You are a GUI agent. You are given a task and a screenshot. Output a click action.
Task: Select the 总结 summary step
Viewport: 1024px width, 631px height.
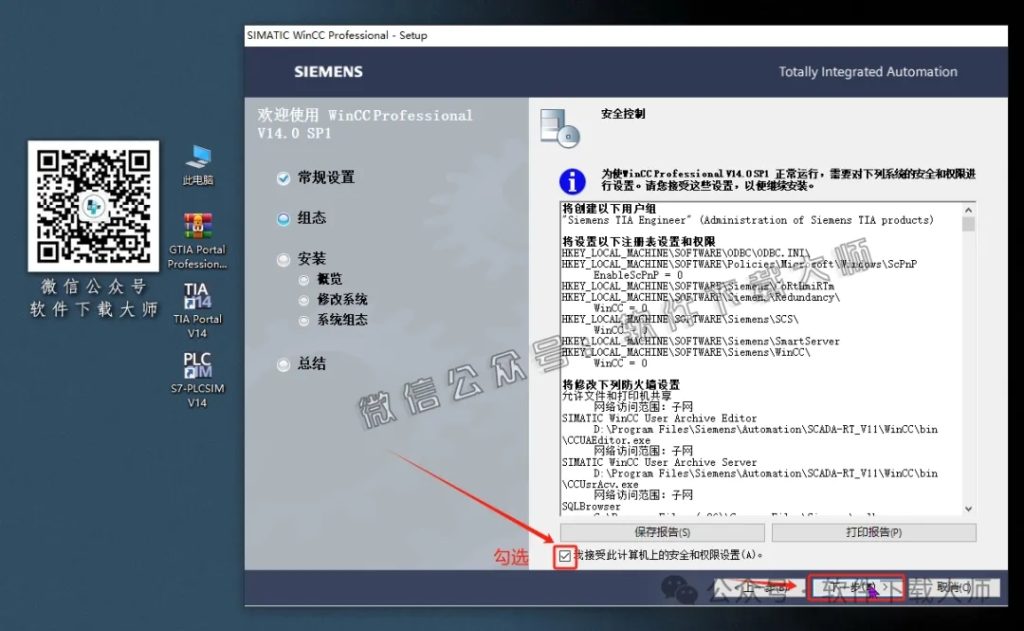click(x=283, y=364)
